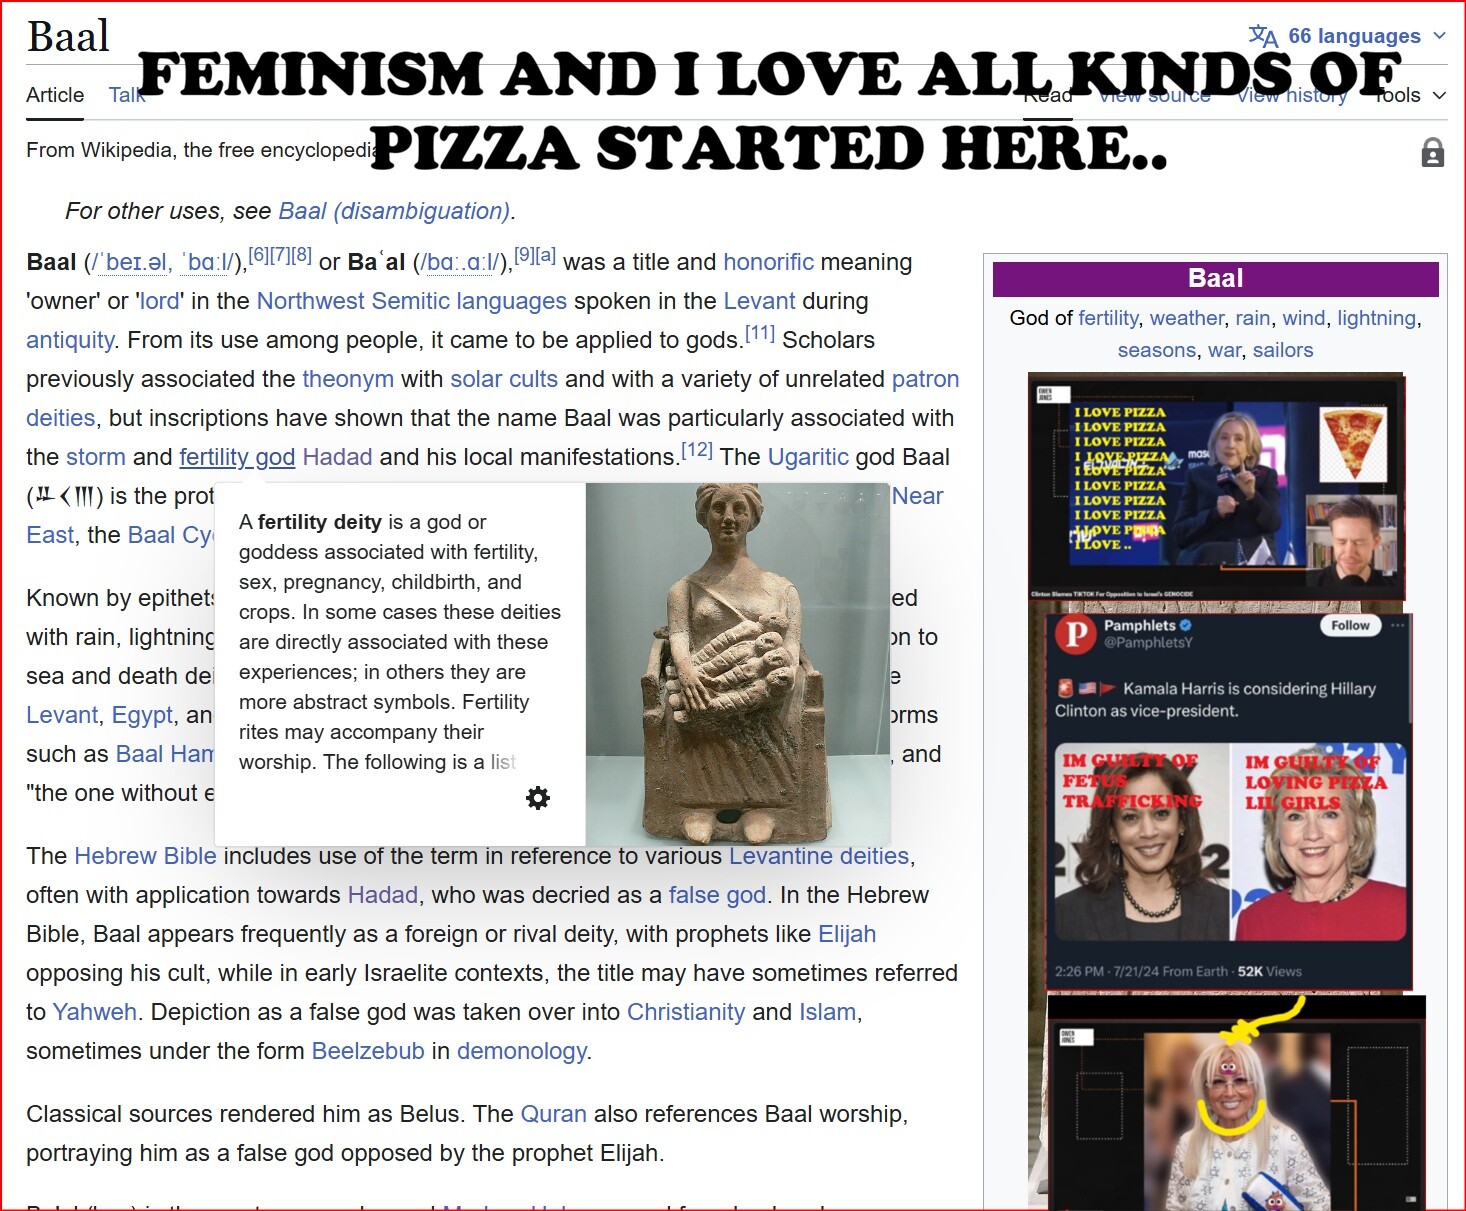Screen dimensions: 1466x1211
Task: Click the pizza slice picture
Action: point(1353,443)
